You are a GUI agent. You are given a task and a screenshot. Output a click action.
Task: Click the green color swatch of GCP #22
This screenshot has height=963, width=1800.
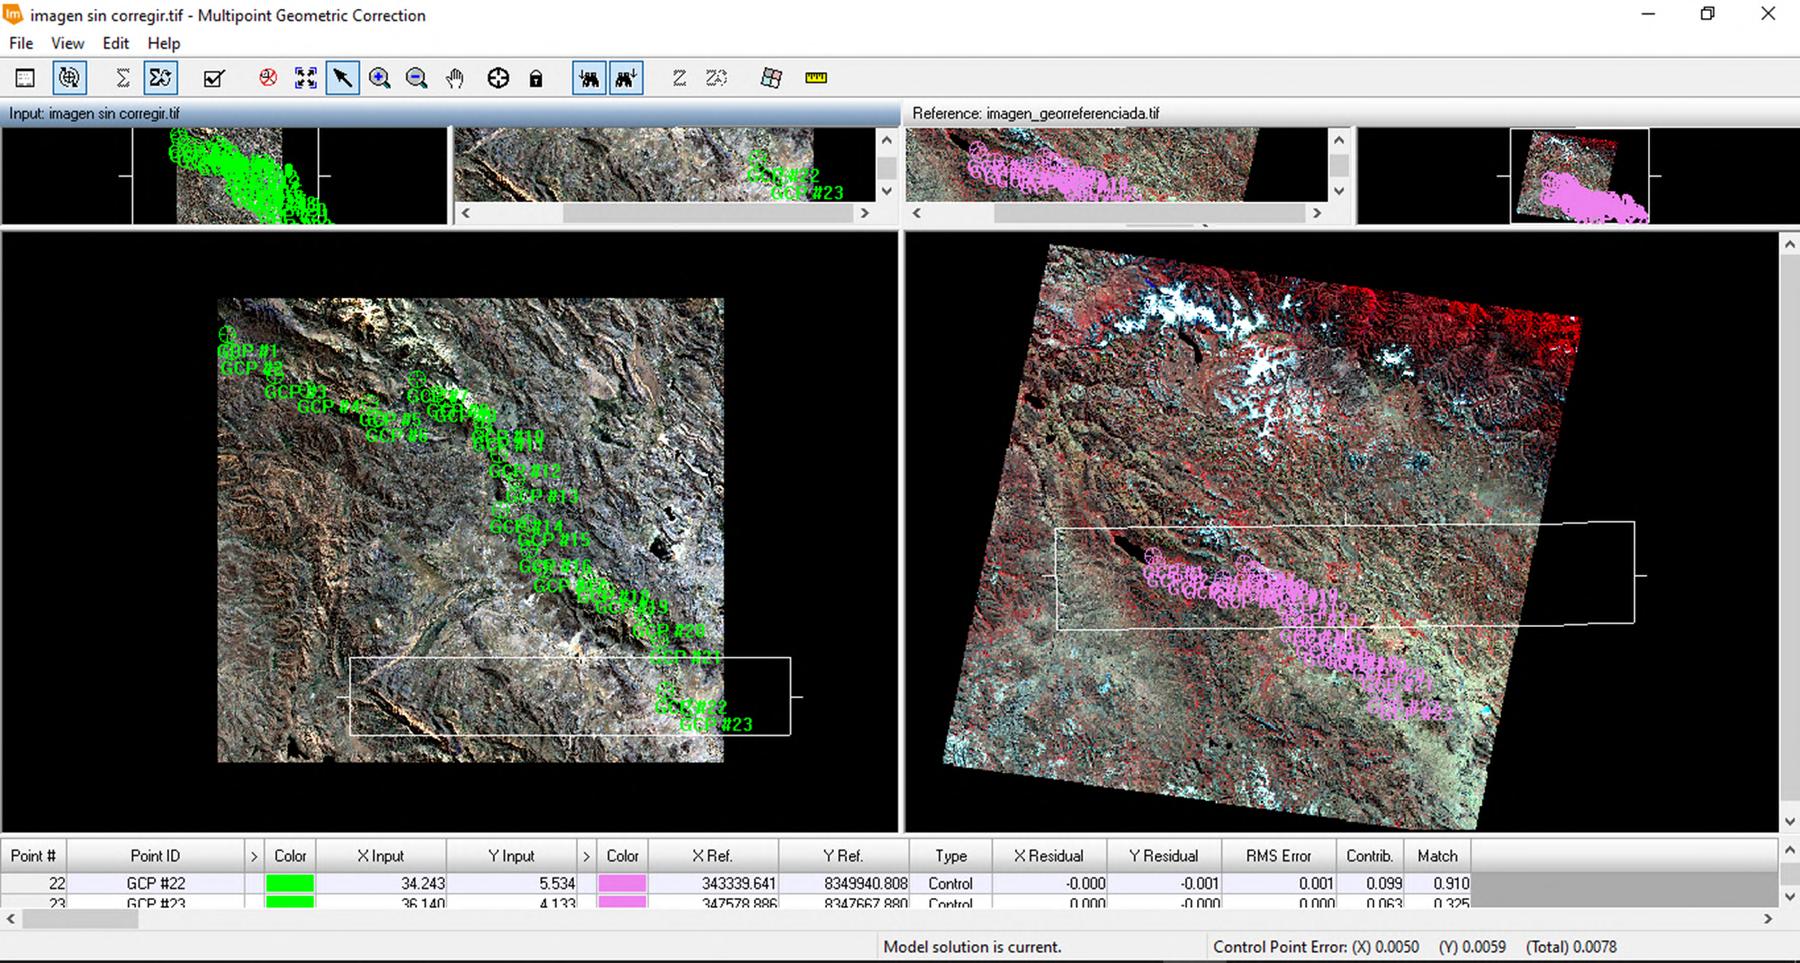(290, 883)
